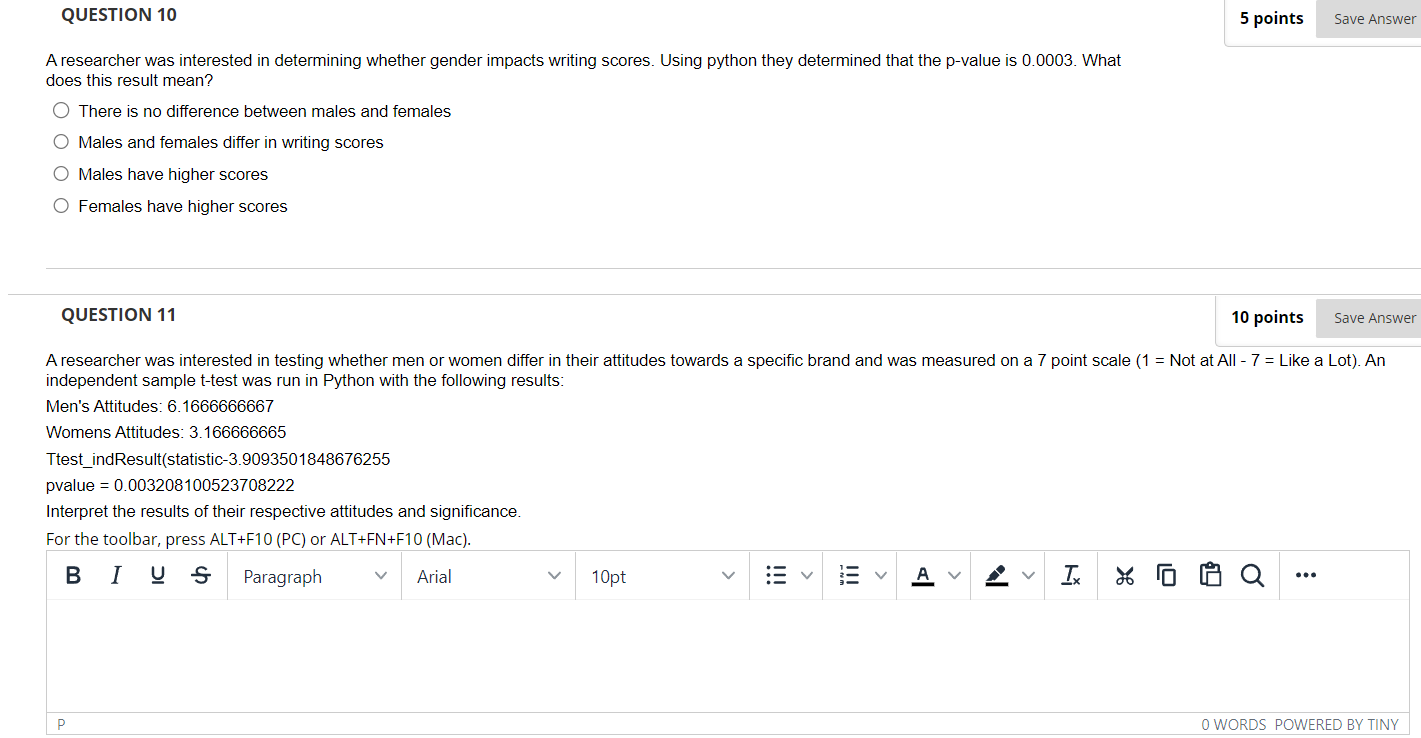Clear formatting with the Tx icon
This screenshot has height=738, width=1421.
[1071, 575]
